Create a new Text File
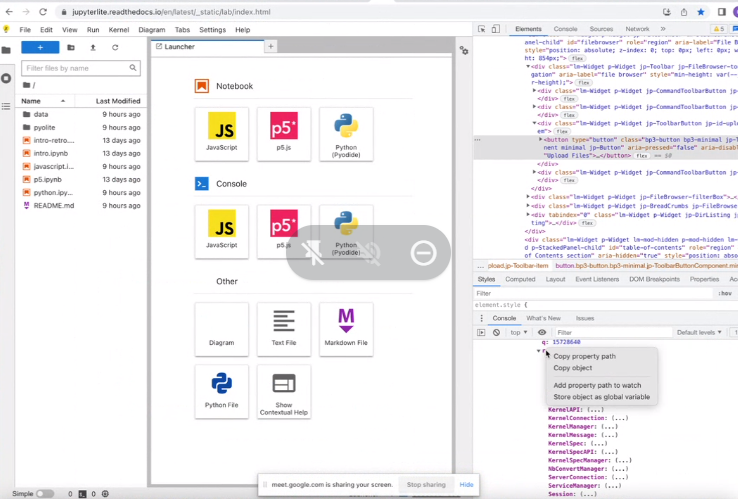The image size is (738, 499). tap(284, 329)
